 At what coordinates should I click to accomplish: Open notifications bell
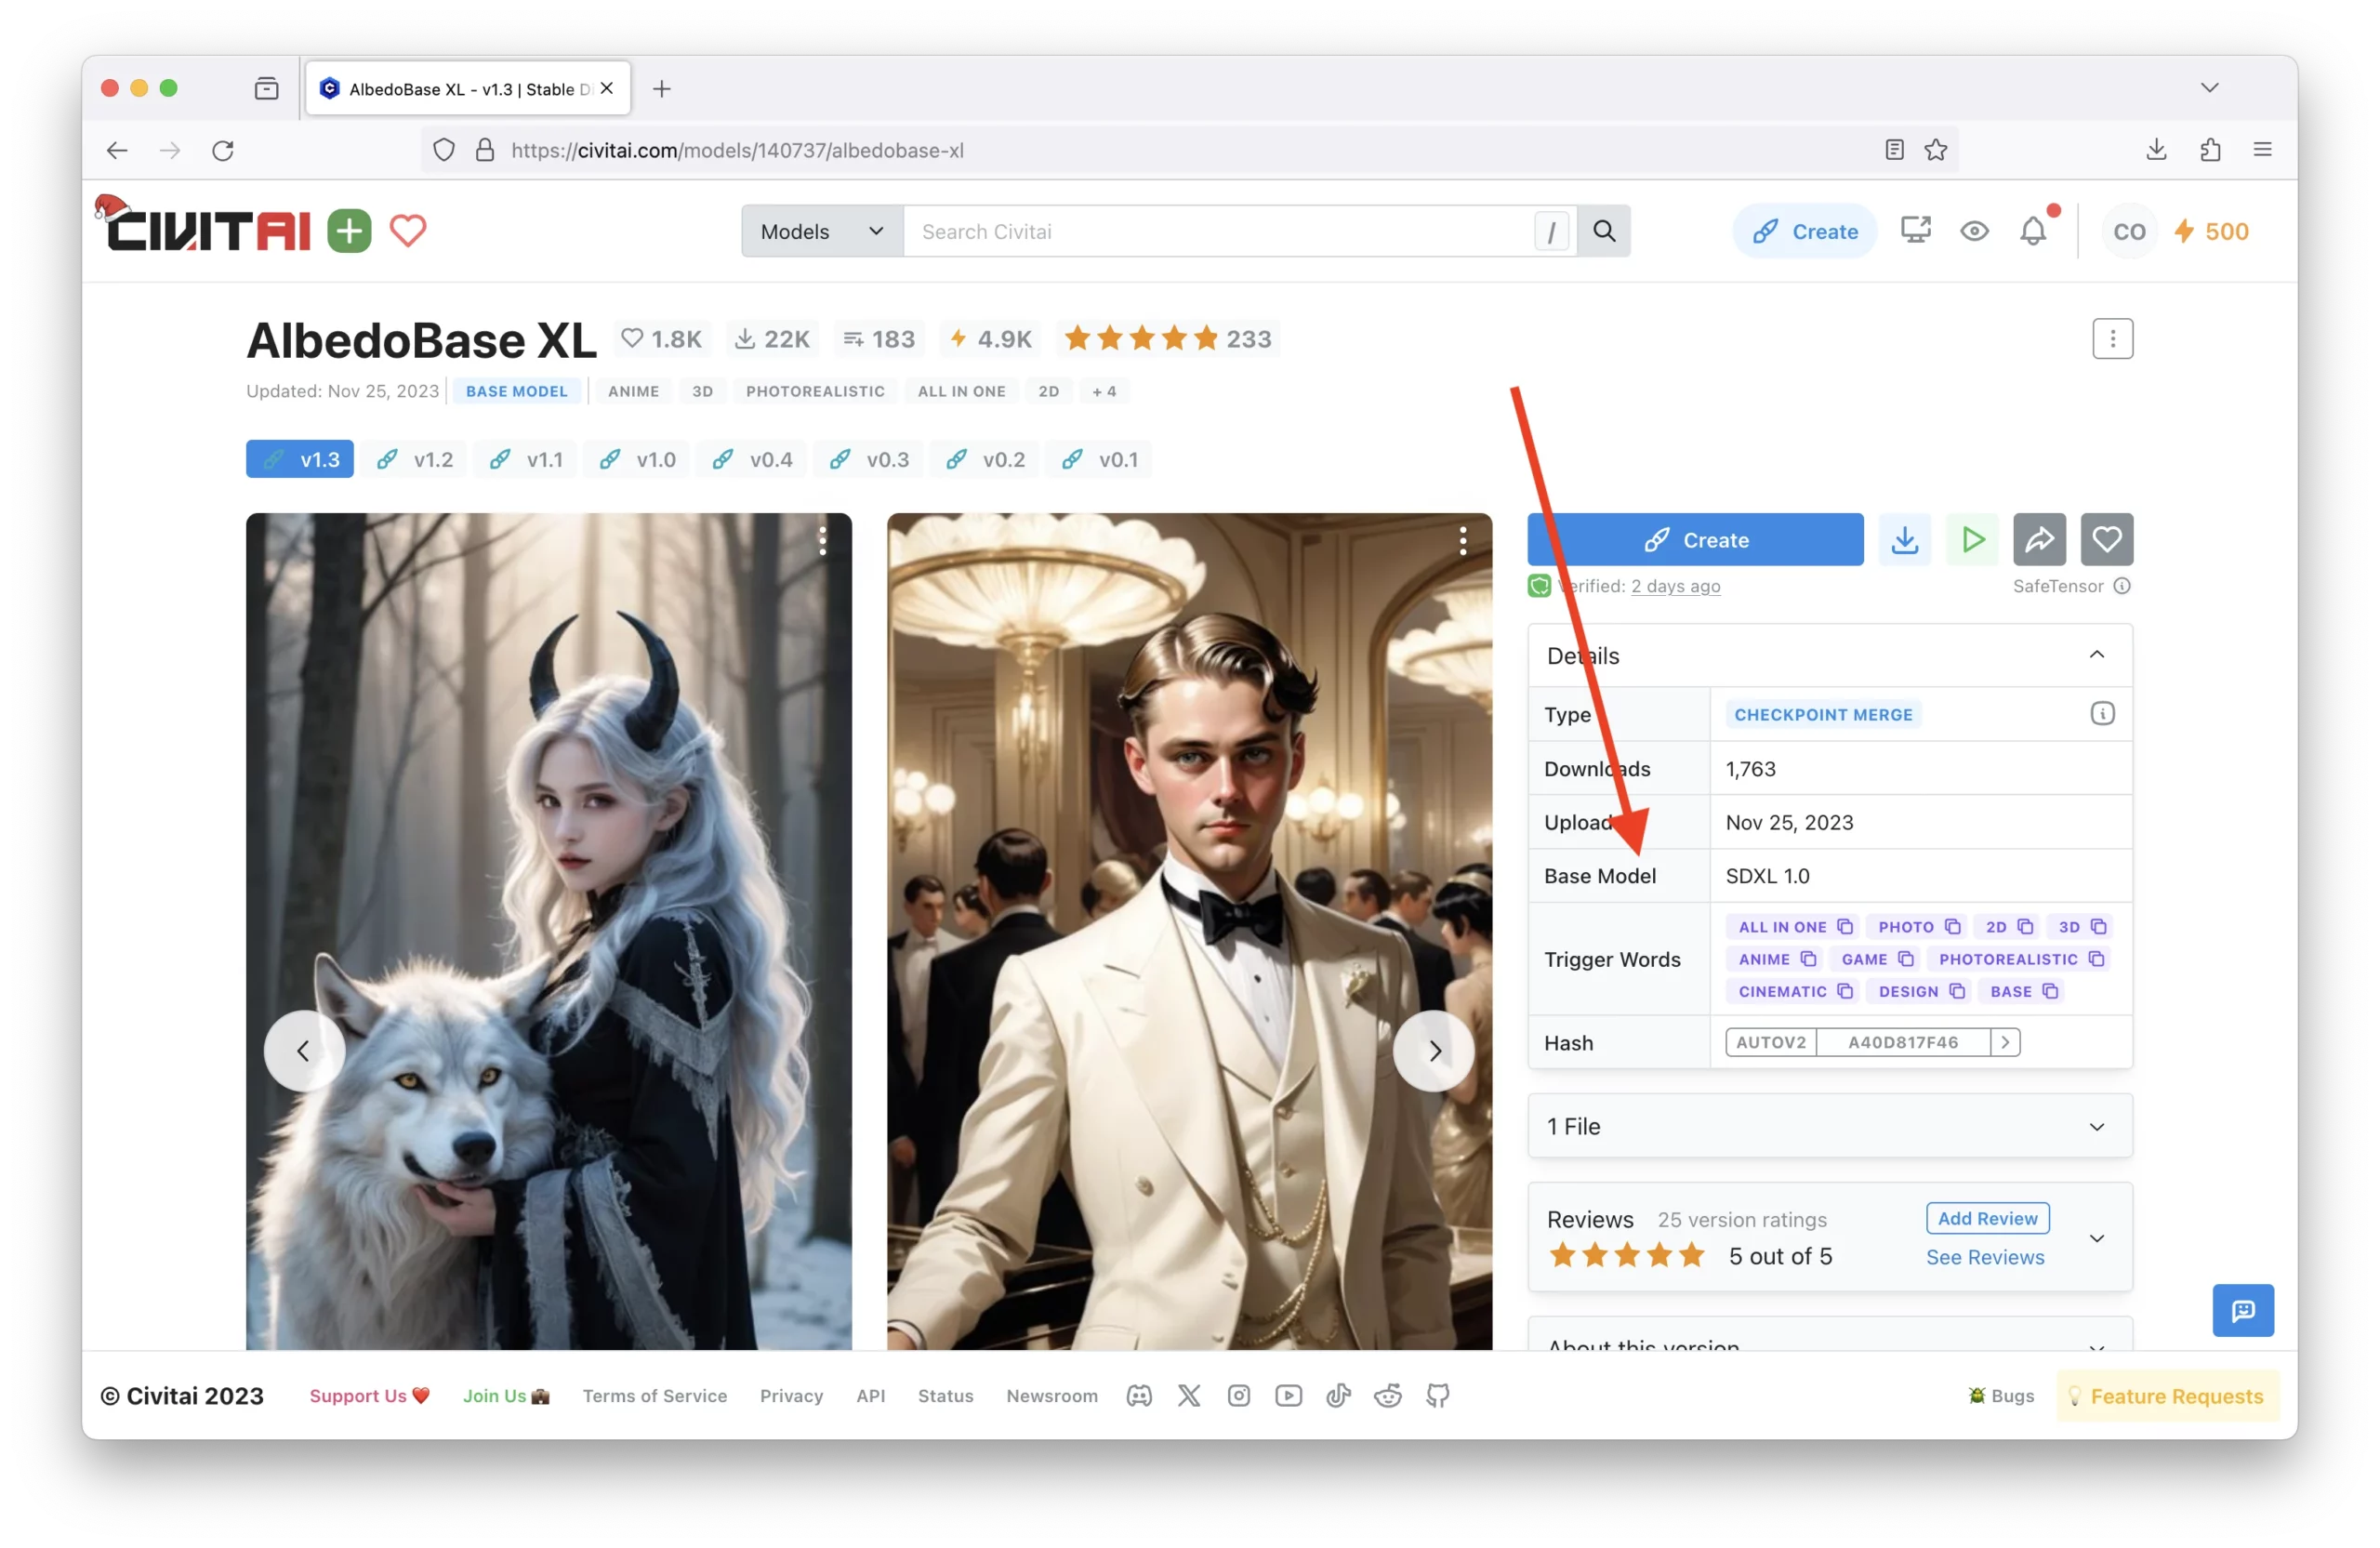coord(2033,231)
